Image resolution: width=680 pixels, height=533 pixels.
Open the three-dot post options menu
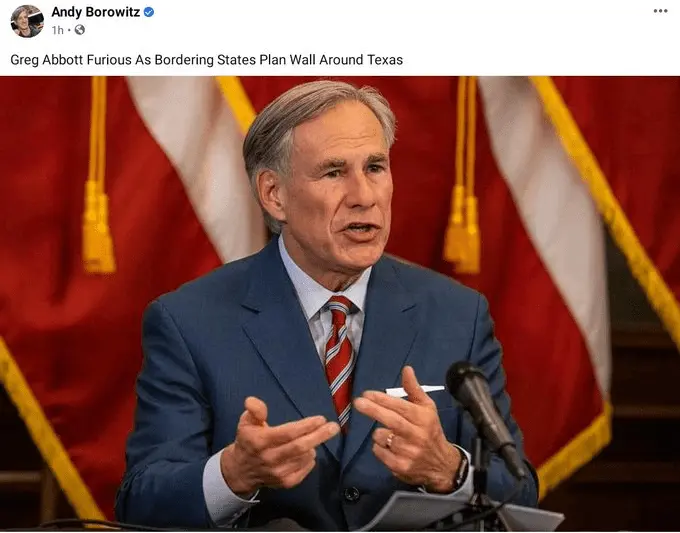point(660,11)
